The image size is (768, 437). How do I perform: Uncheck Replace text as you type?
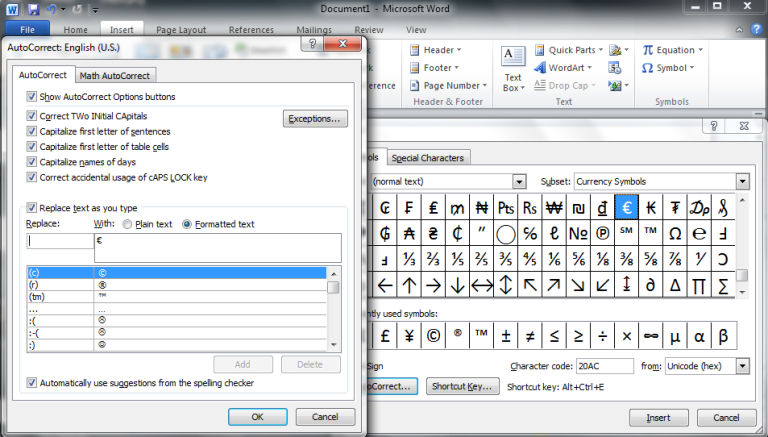pyautogui.click(x=31, y=208)
